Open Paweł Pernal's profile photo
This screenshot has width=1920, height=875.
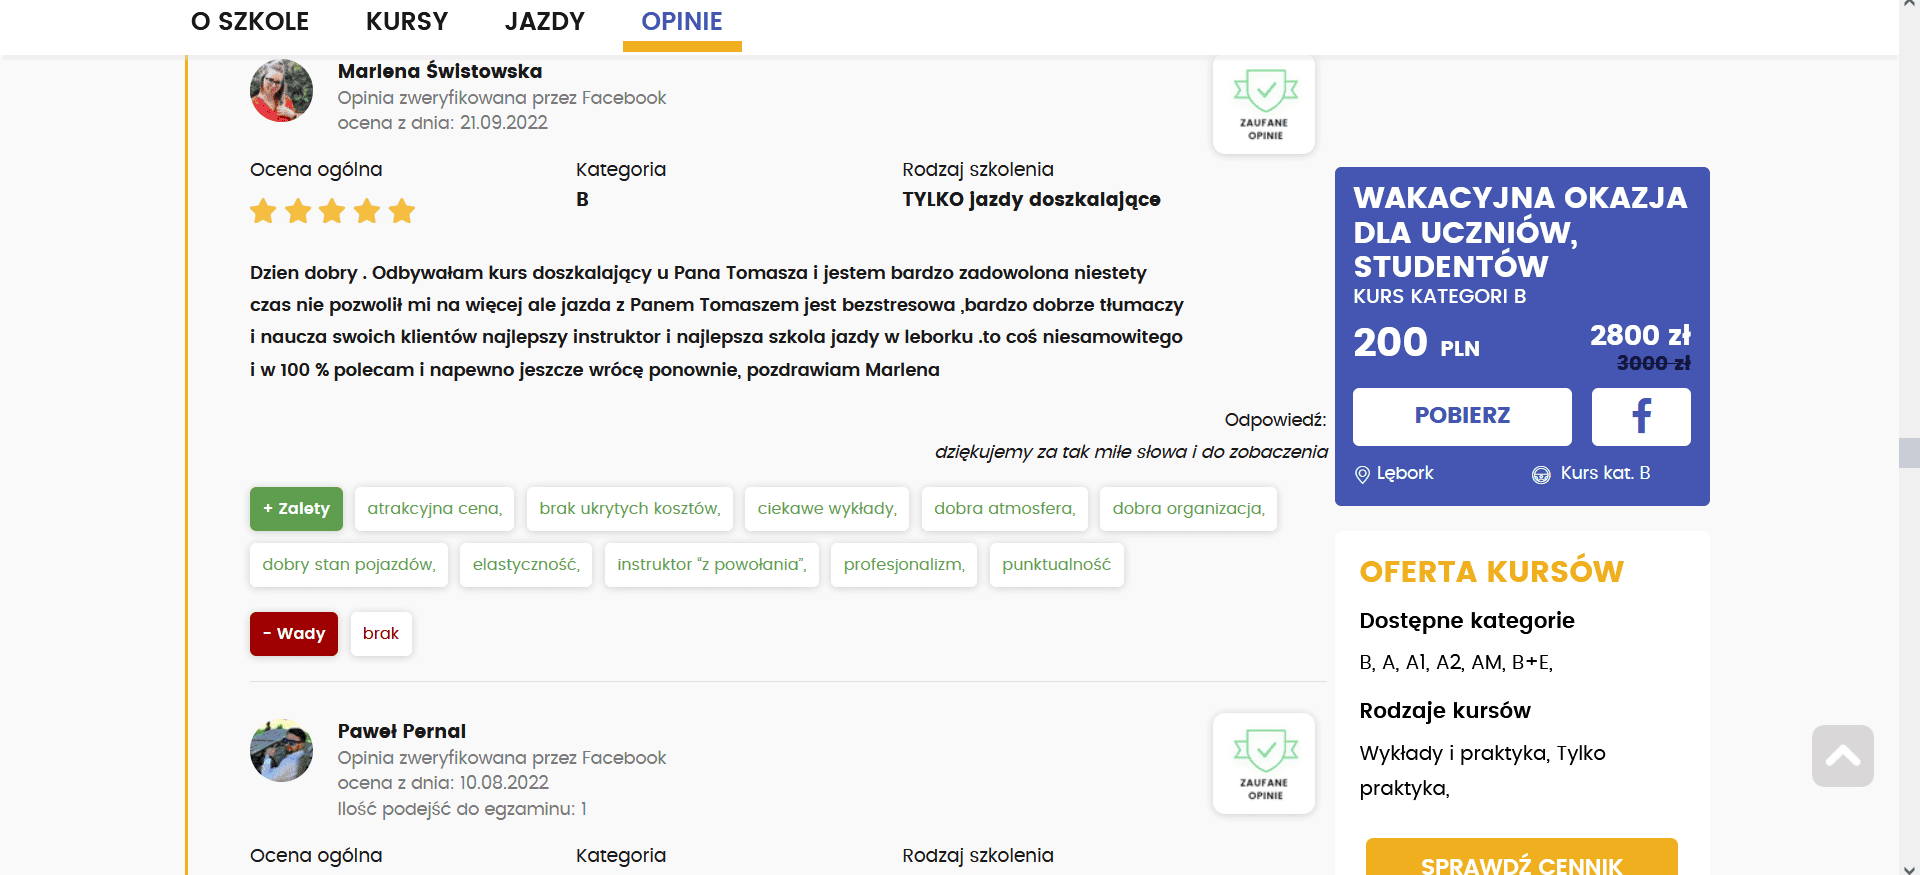[281, 751]
